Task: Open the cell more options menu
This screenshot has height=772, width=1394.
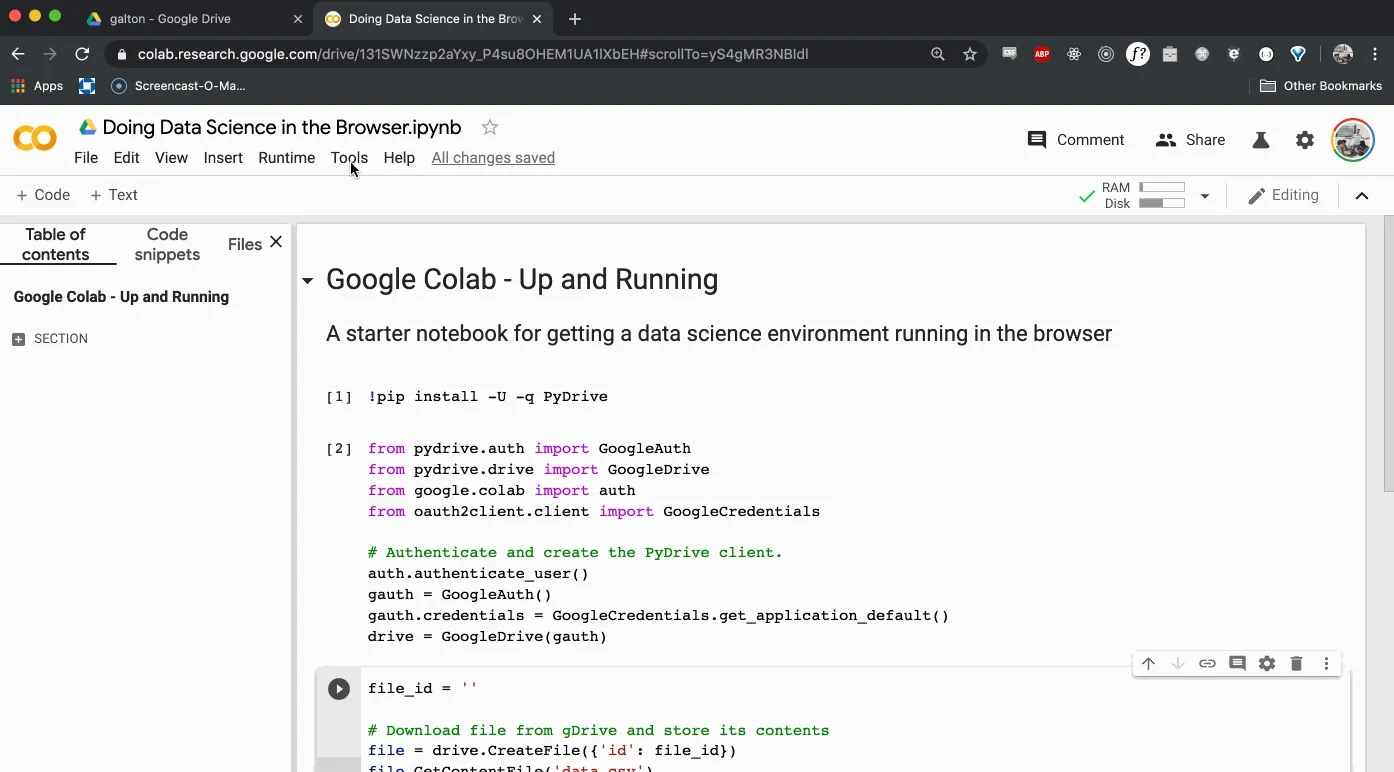Action: (x=1326, y=664)
